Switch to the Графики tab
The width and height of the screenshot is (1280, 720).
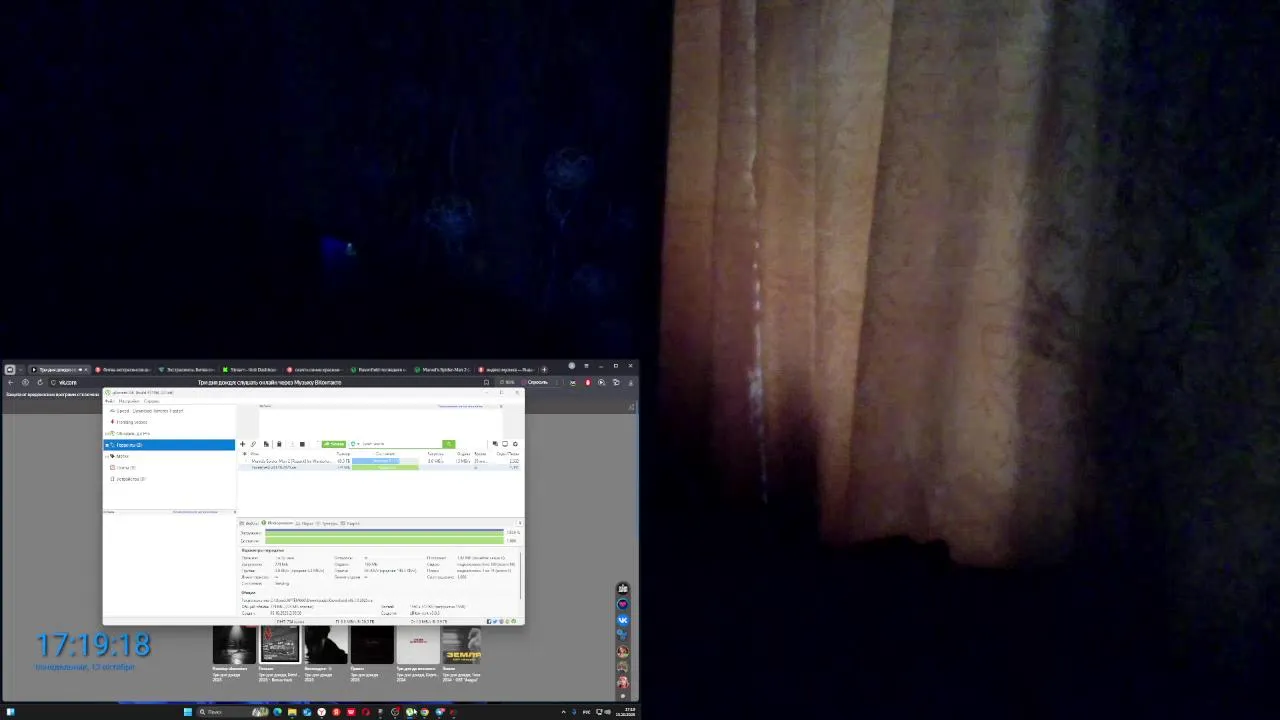pos(350,523)
